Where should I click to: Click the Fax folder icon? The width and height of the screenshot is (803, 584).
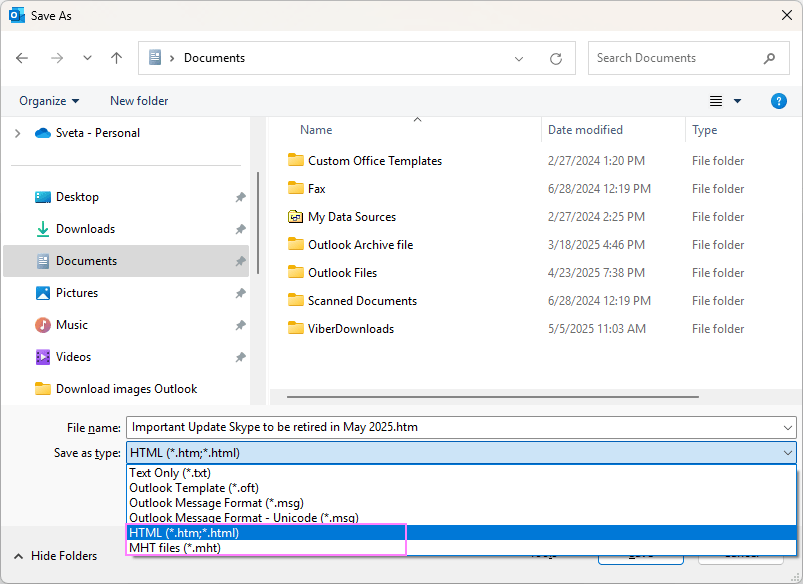295,189
